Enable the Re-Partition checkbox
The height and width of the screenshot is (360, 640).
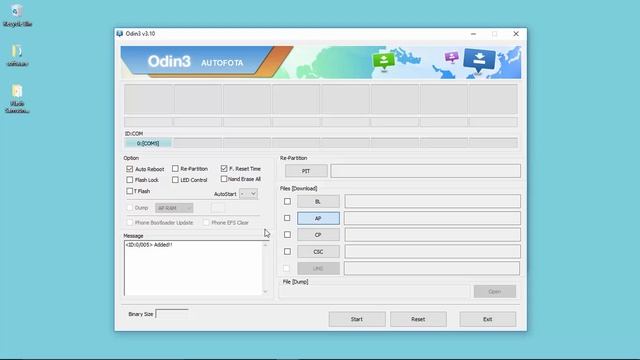[175, 169]
